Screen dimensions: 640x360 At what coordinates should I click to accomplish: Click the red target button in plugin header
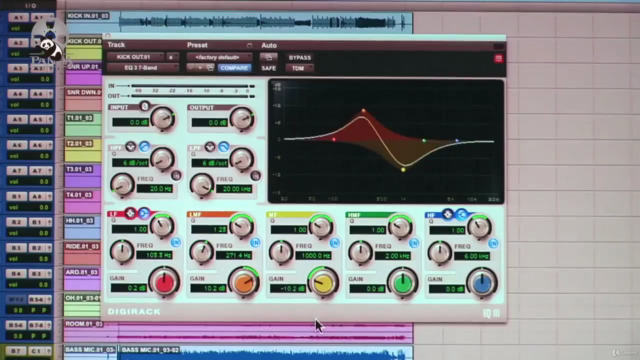[498, 58]
